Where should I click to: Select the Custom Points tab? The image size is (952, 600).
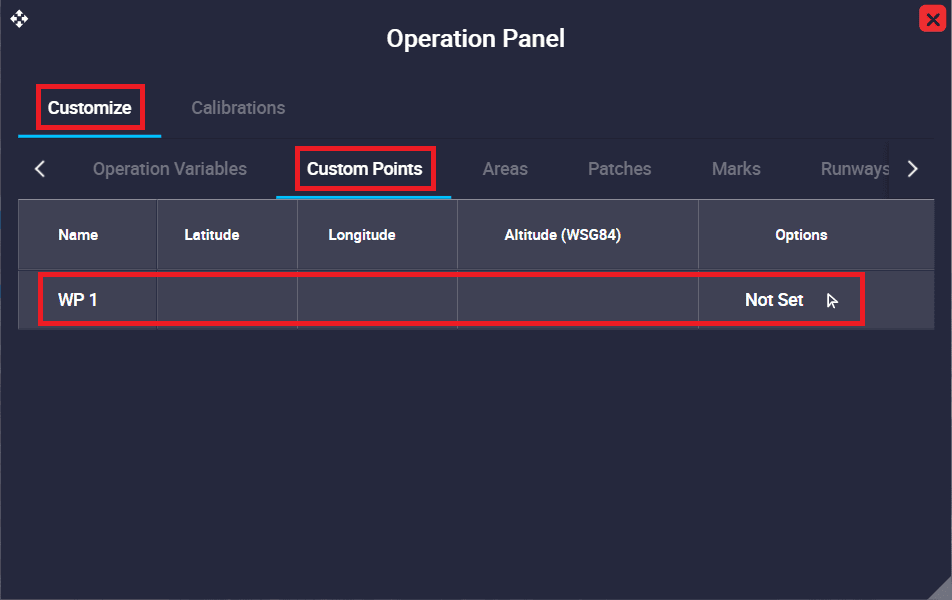click(364, 169)
